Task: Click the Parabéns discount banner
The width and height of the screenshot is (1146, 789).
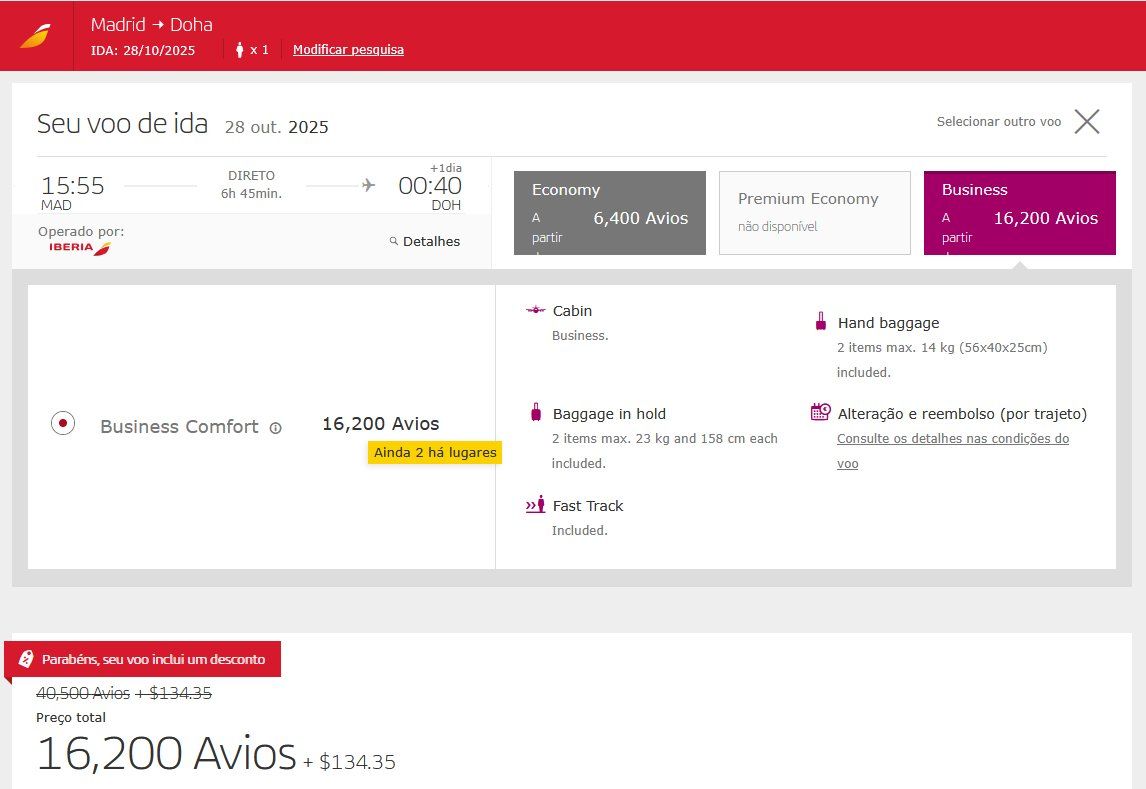Action: pyautogui.click(x=143, y=659)
